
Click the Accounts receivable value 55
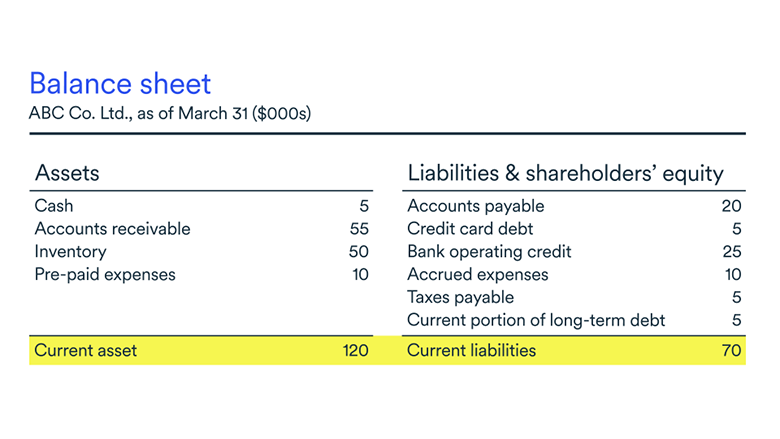(x=359, y=229)
